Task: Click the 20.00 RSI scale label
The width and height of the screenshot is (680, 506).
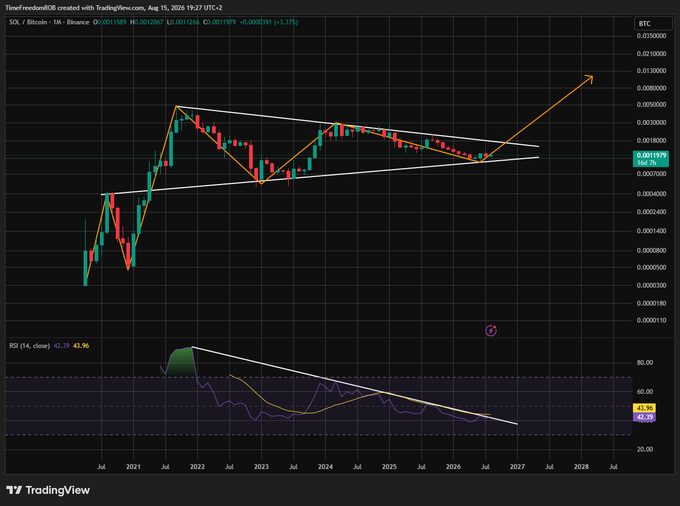Action: pyautogui.click(x=645, y=449)
